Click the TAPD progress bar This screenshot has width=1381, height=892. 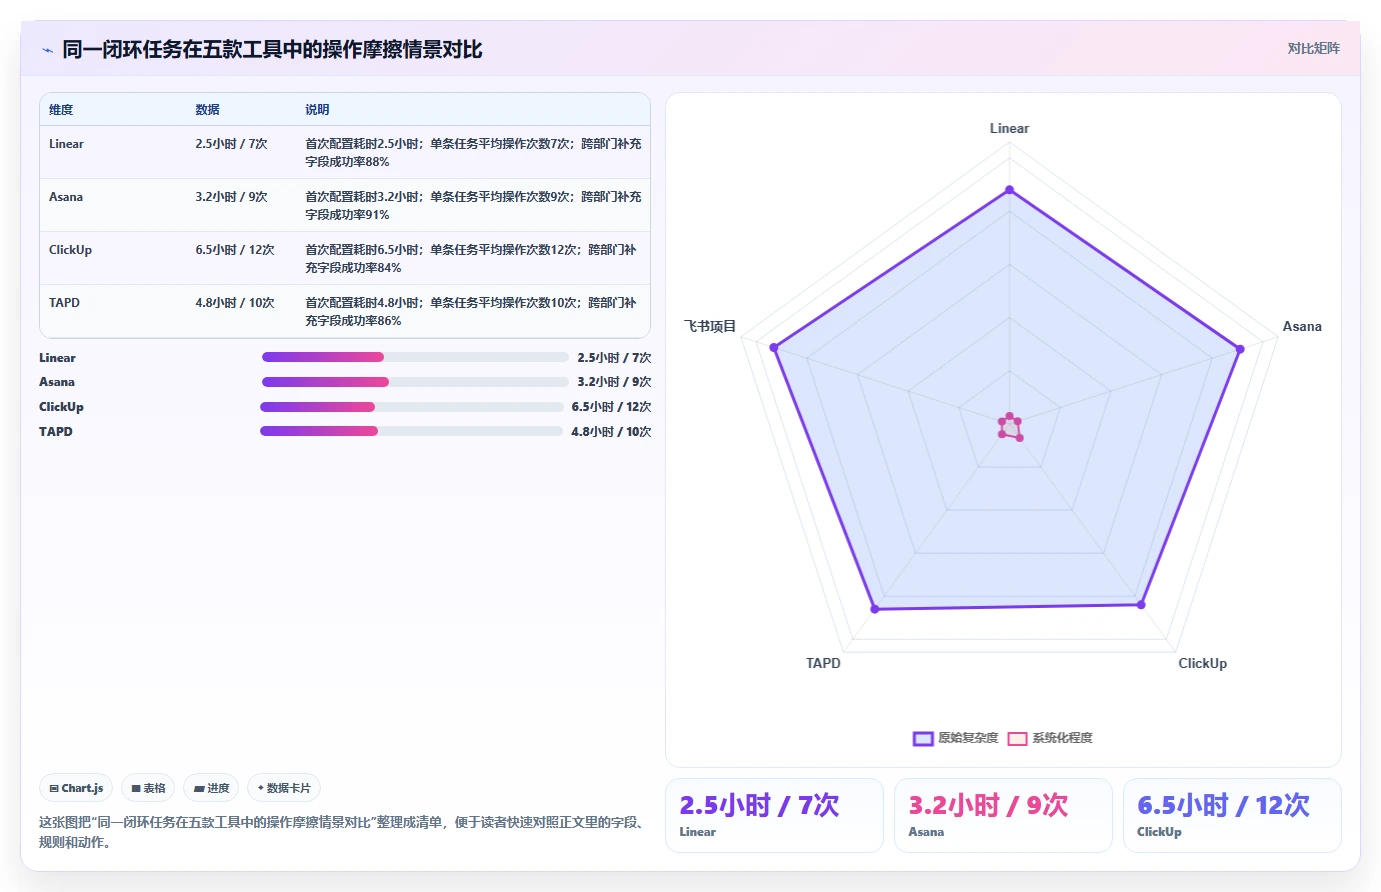[412, 431]
